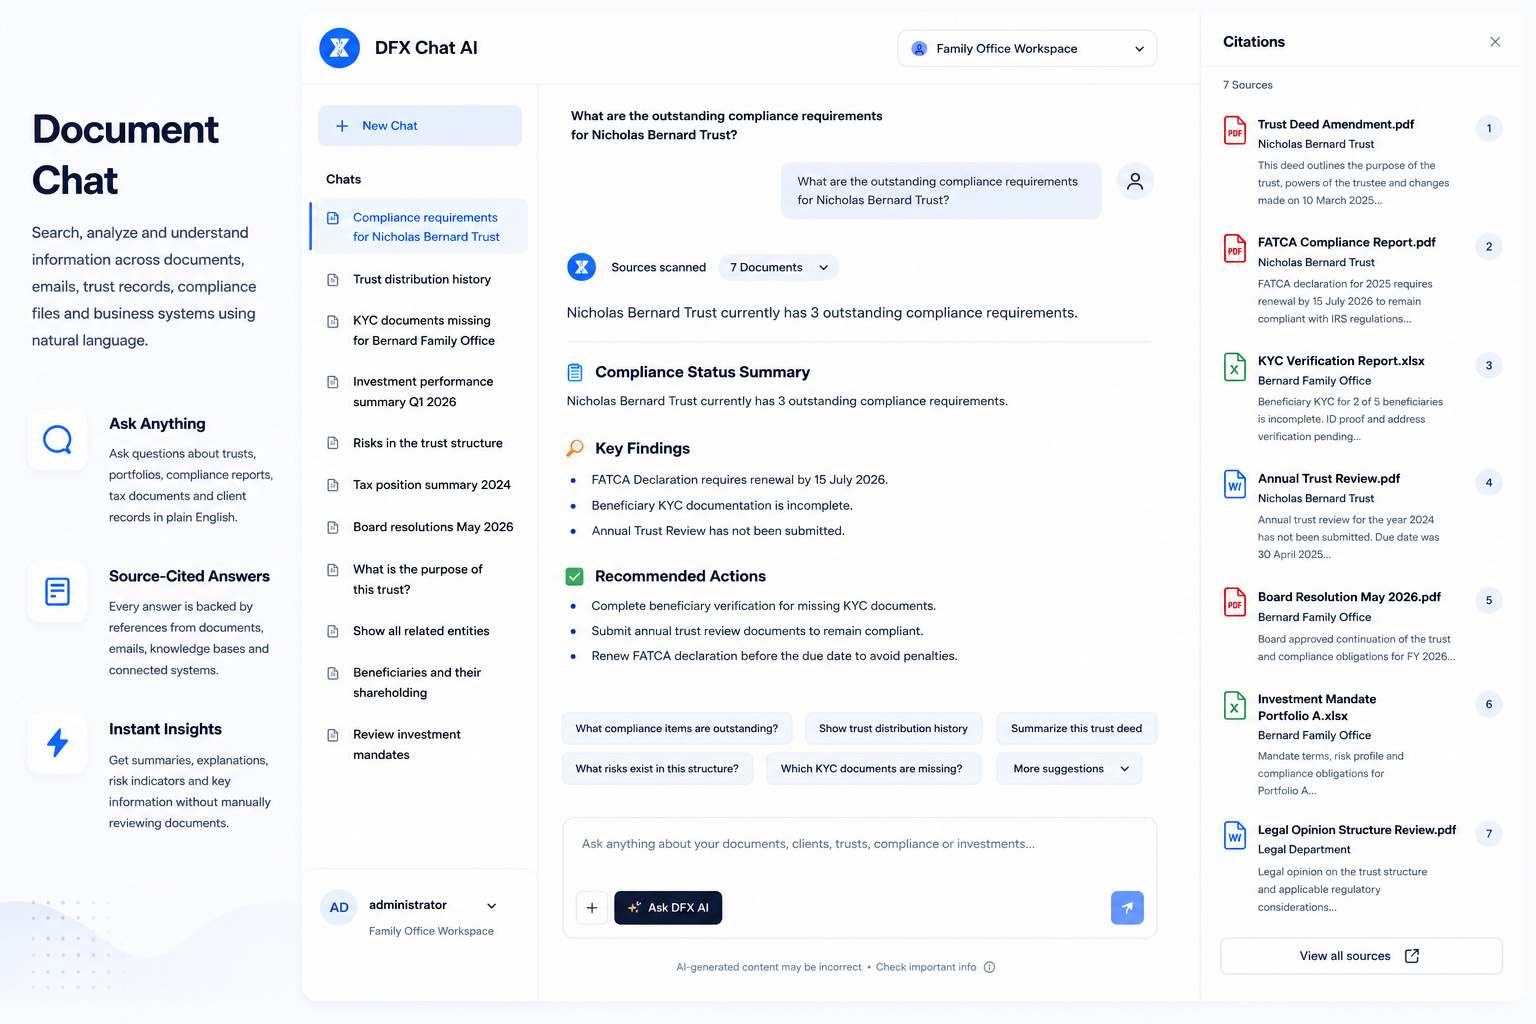Open citation Annual Trust Review.pdf
1536x1024 pixels.
pyautogui.click(x=1328, y=479)
